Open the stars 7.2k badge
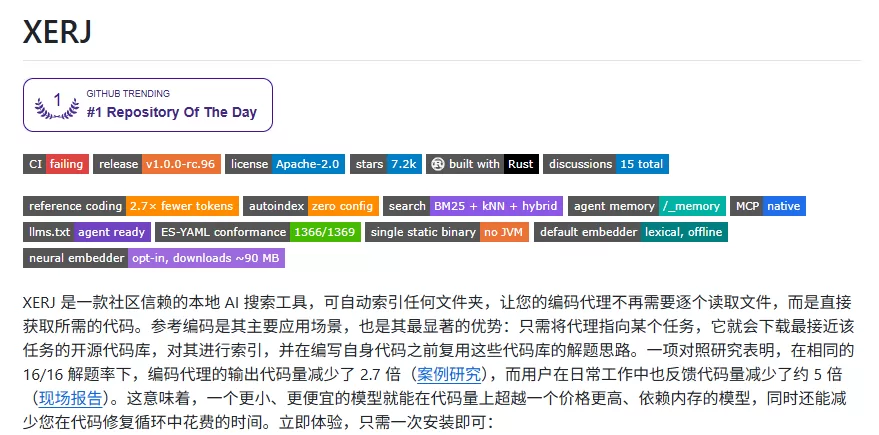879x435 pixels. [386, 164]
